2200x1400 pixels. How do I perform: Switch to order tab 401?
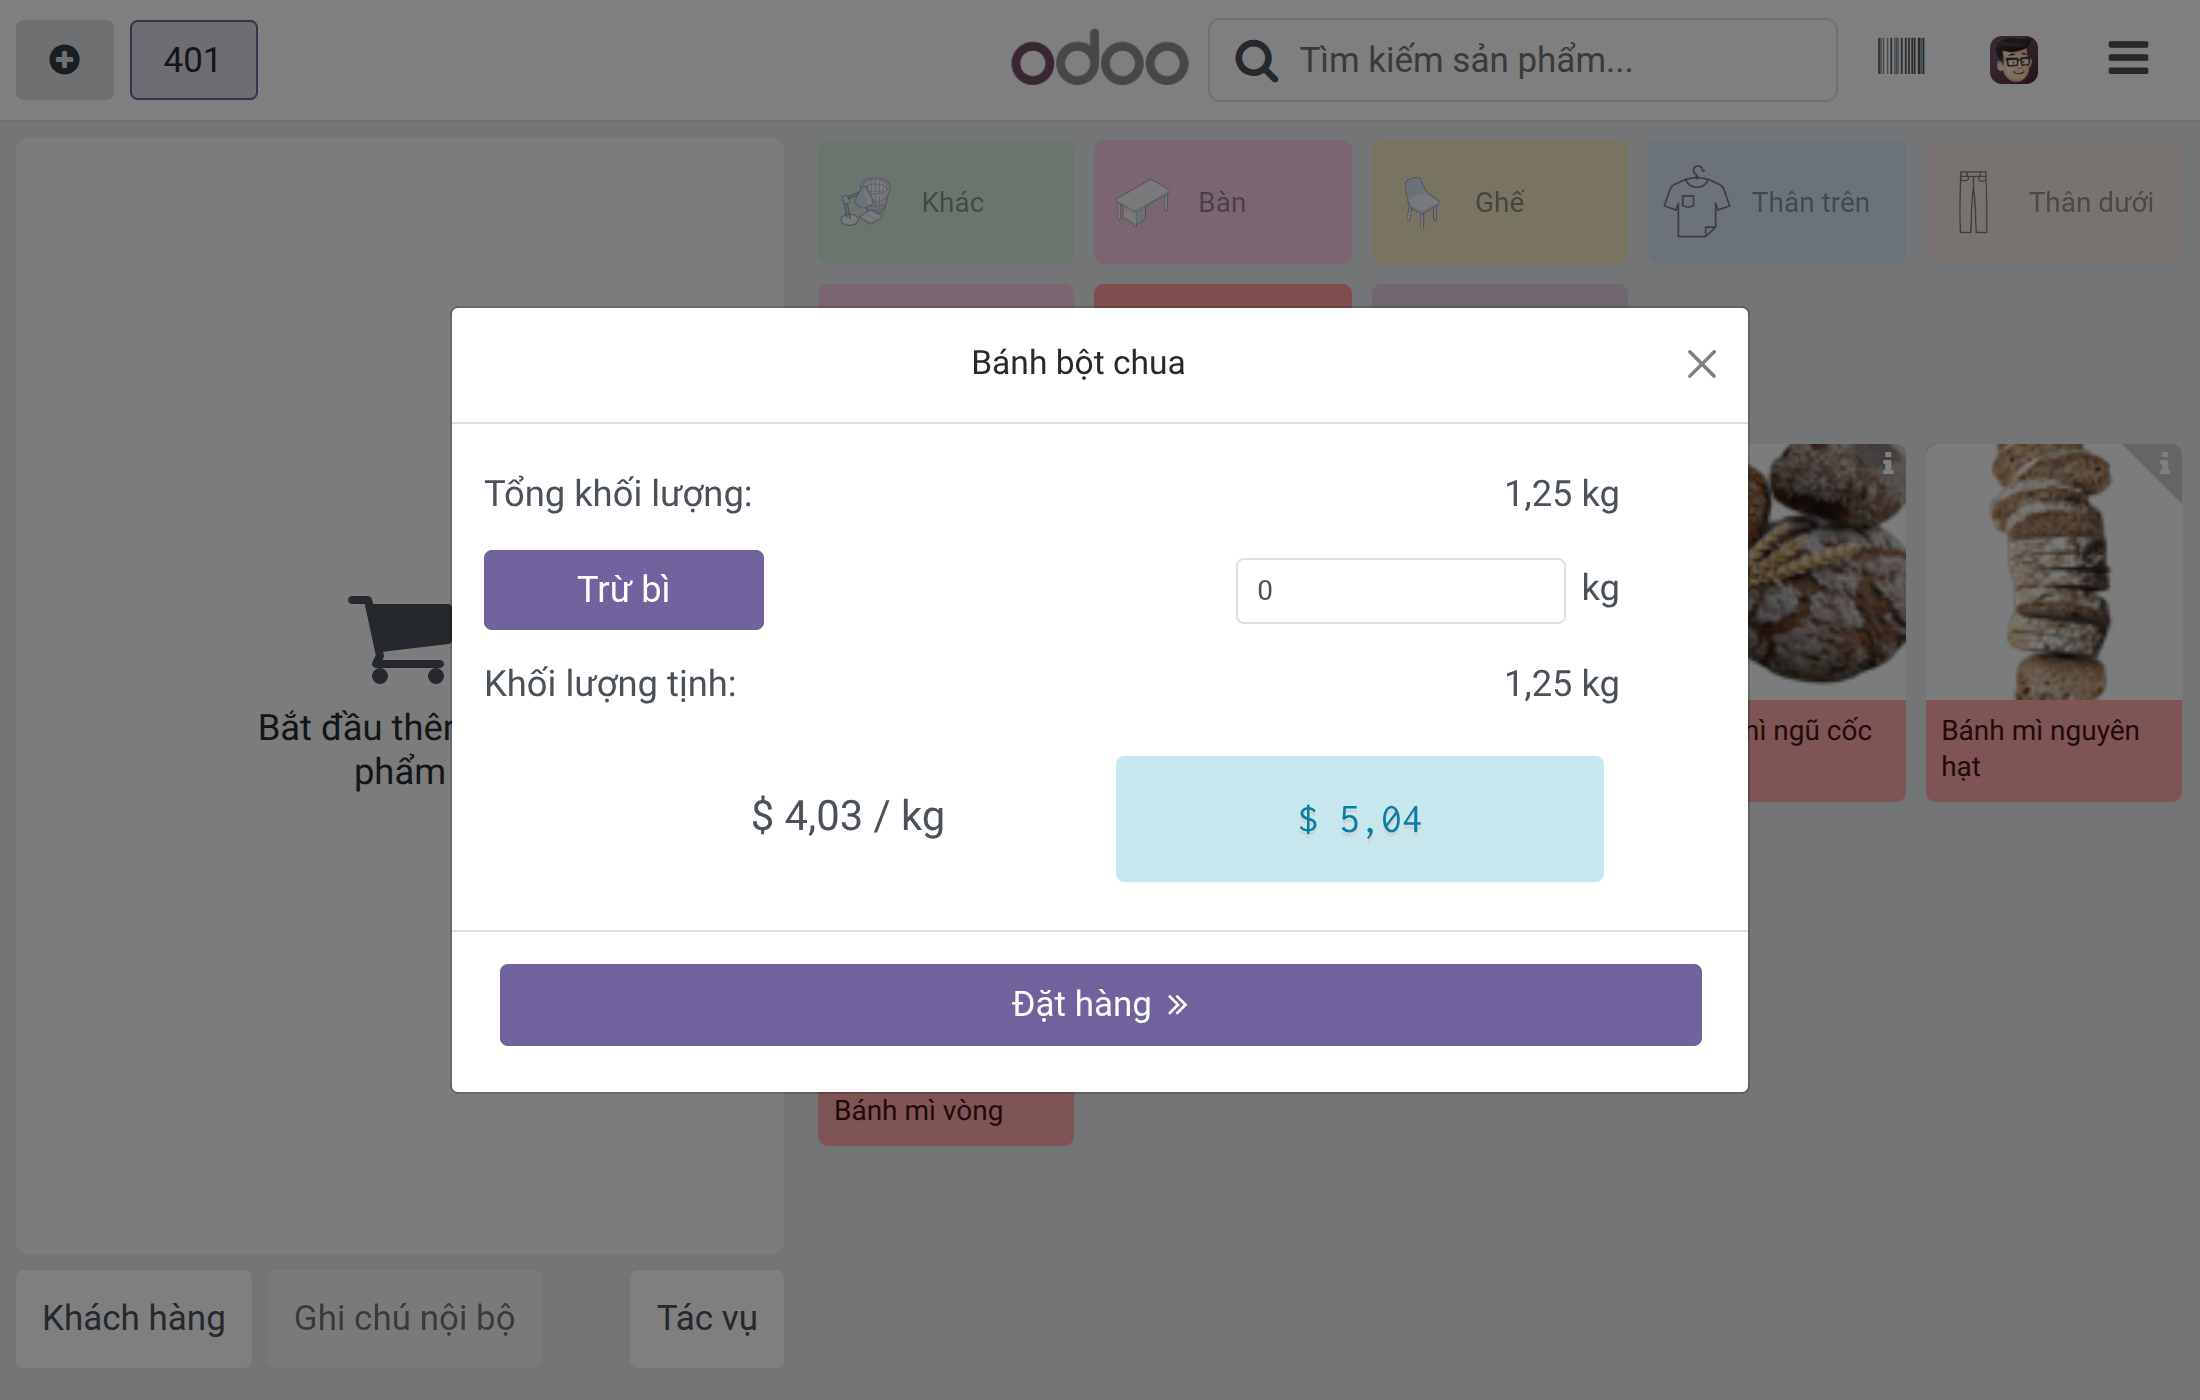tap(194, 60)
